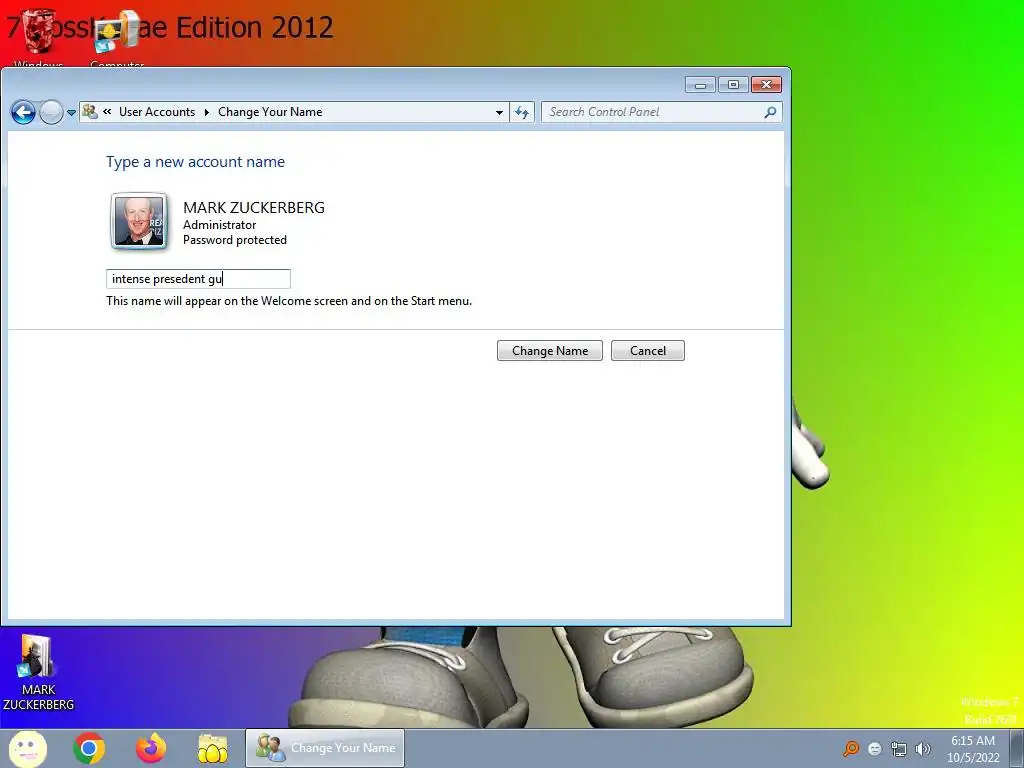Click the account picture thumbnail
Screen dimensions: 1024x768
click(x=138, y=221)
